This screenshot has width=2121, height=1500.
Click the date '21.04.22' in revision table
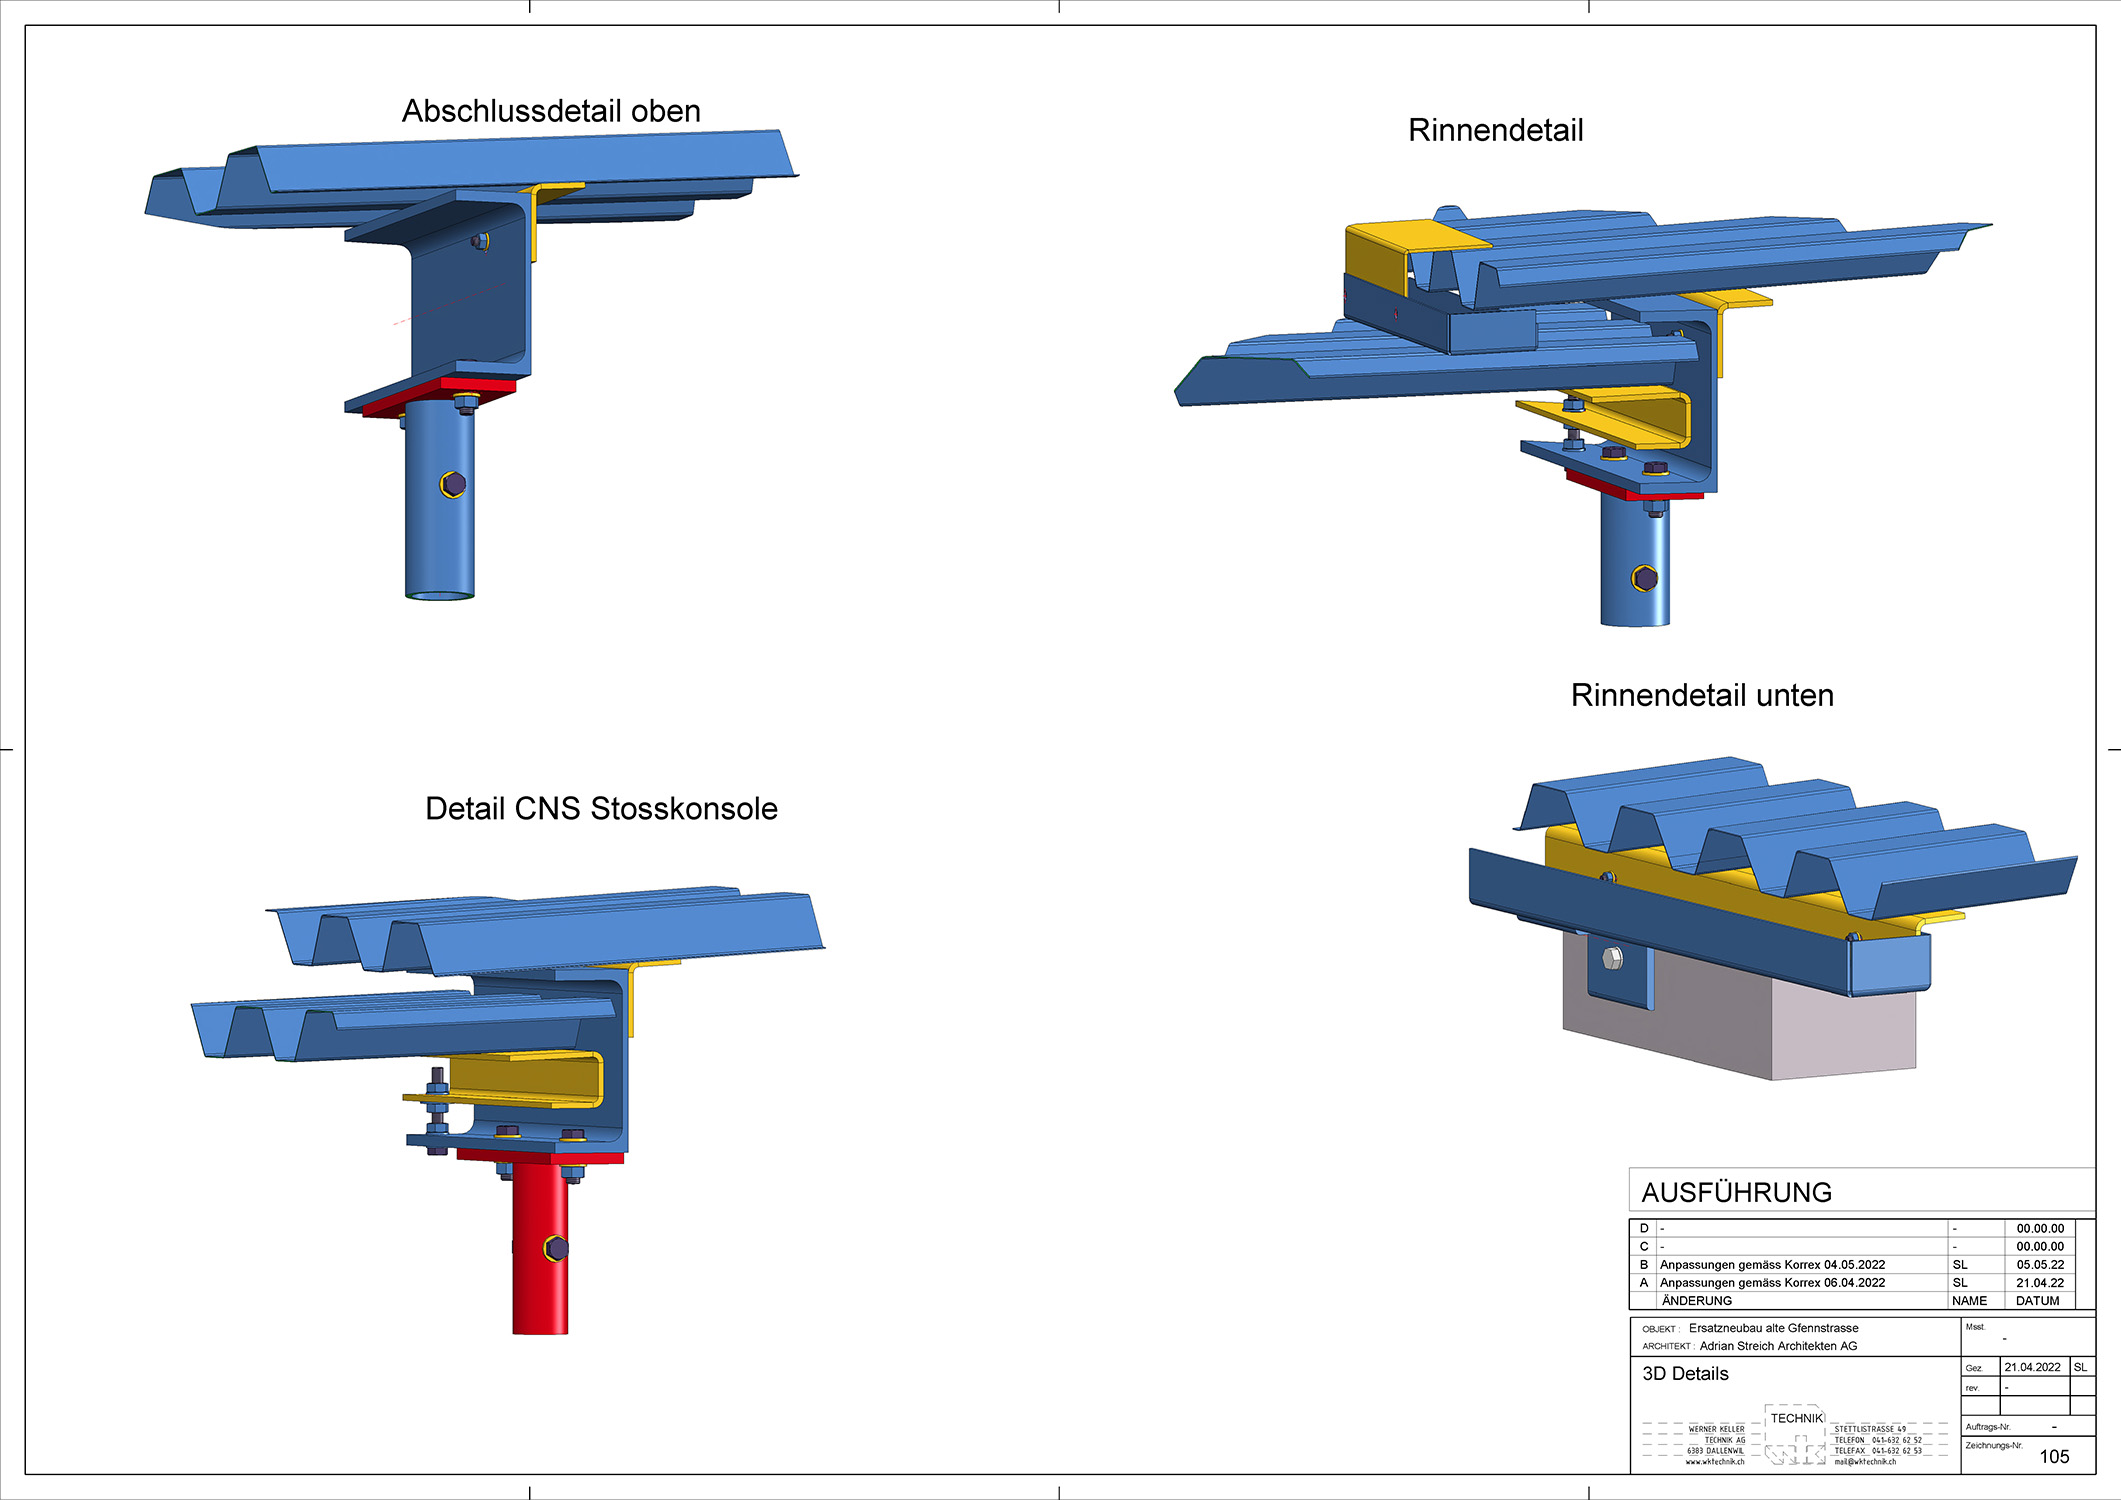pyautogui.click(x=2040, y=1283)
